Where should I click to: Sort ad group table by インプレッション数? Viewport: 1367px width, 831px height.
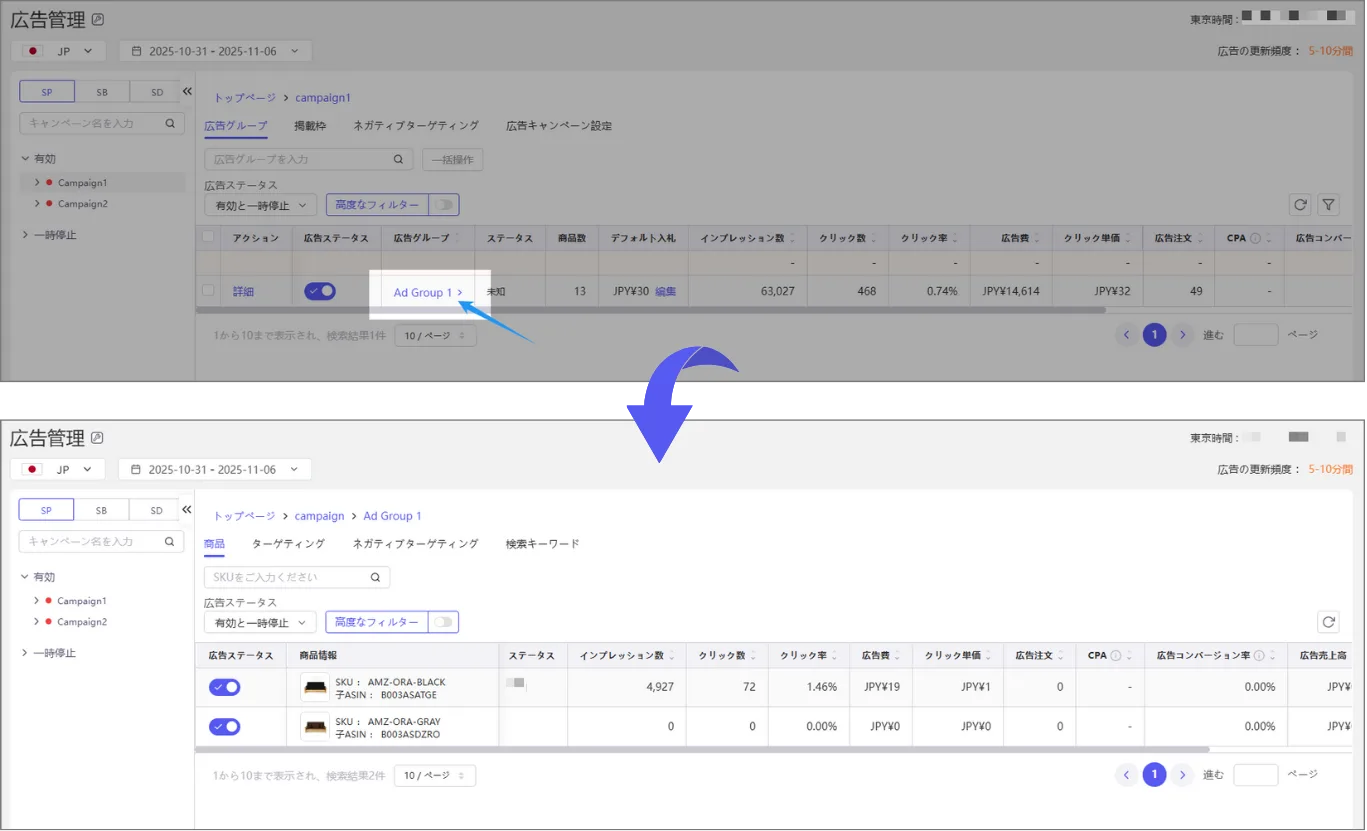point(791,239)
